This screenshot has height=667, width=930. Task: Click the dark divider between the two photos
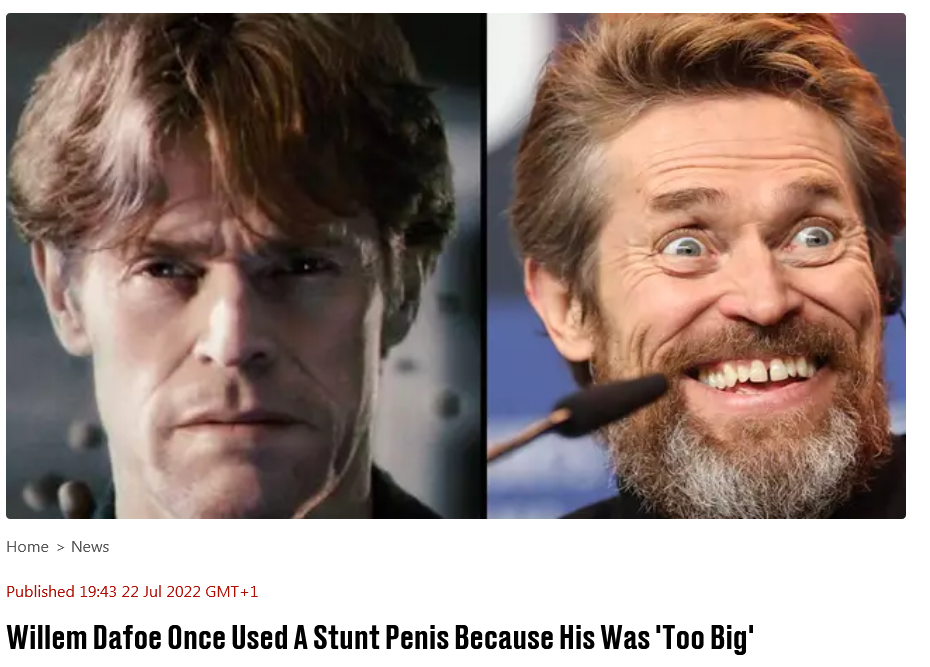[x=485, y=266]
